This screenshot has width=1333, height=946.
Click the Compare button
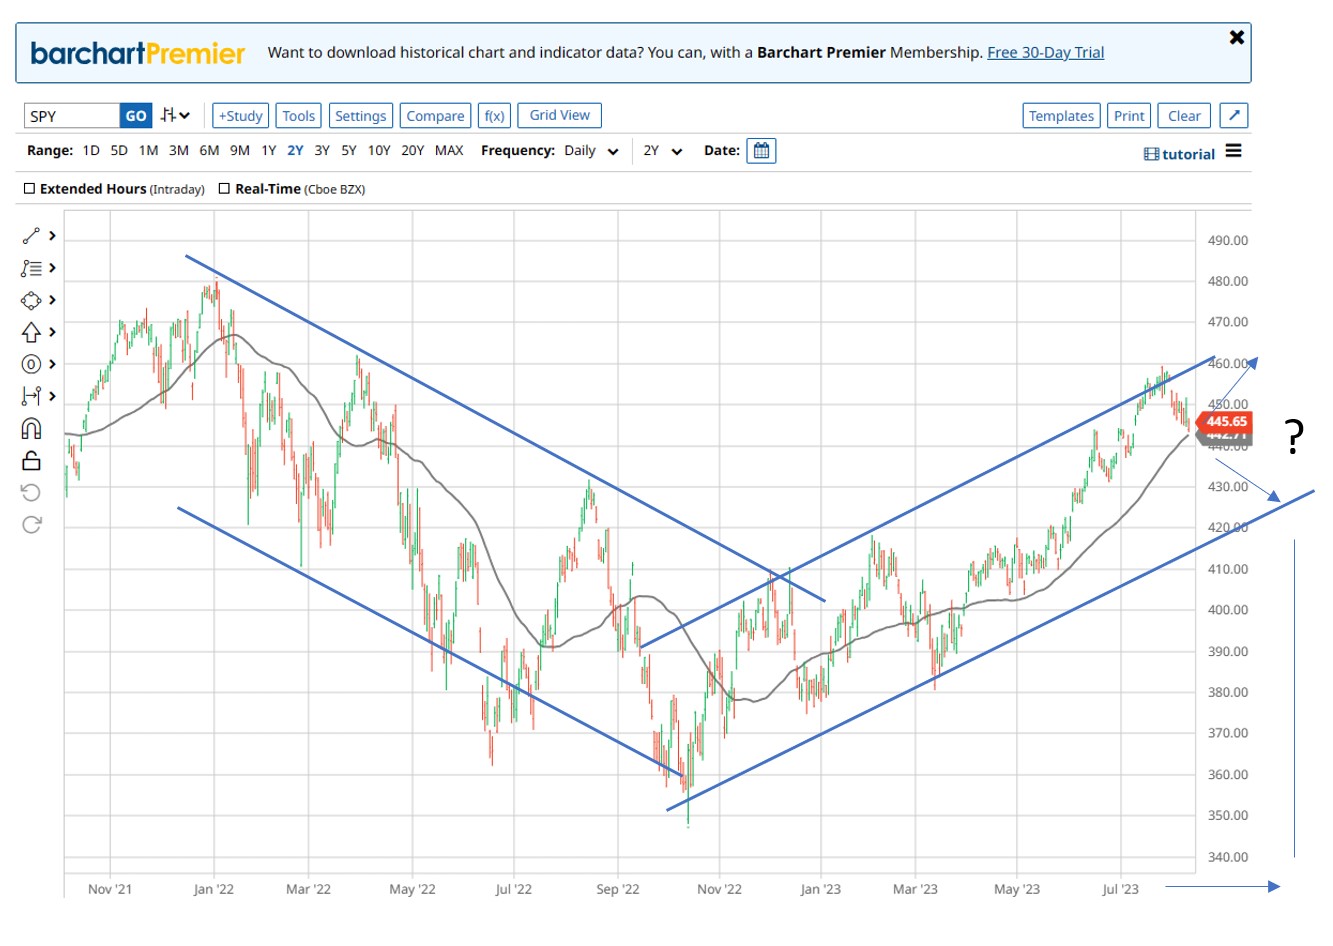435,116
